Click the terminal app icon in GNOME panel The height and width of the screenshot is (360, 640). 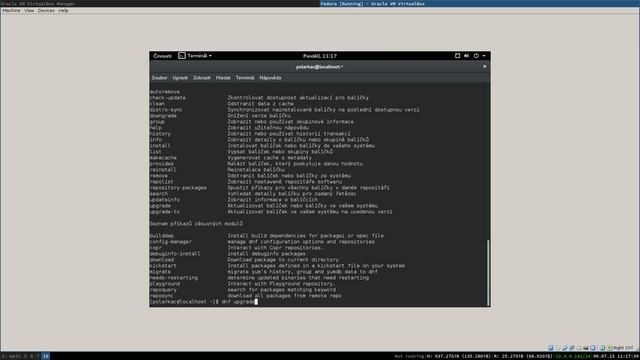pos(182,56)
